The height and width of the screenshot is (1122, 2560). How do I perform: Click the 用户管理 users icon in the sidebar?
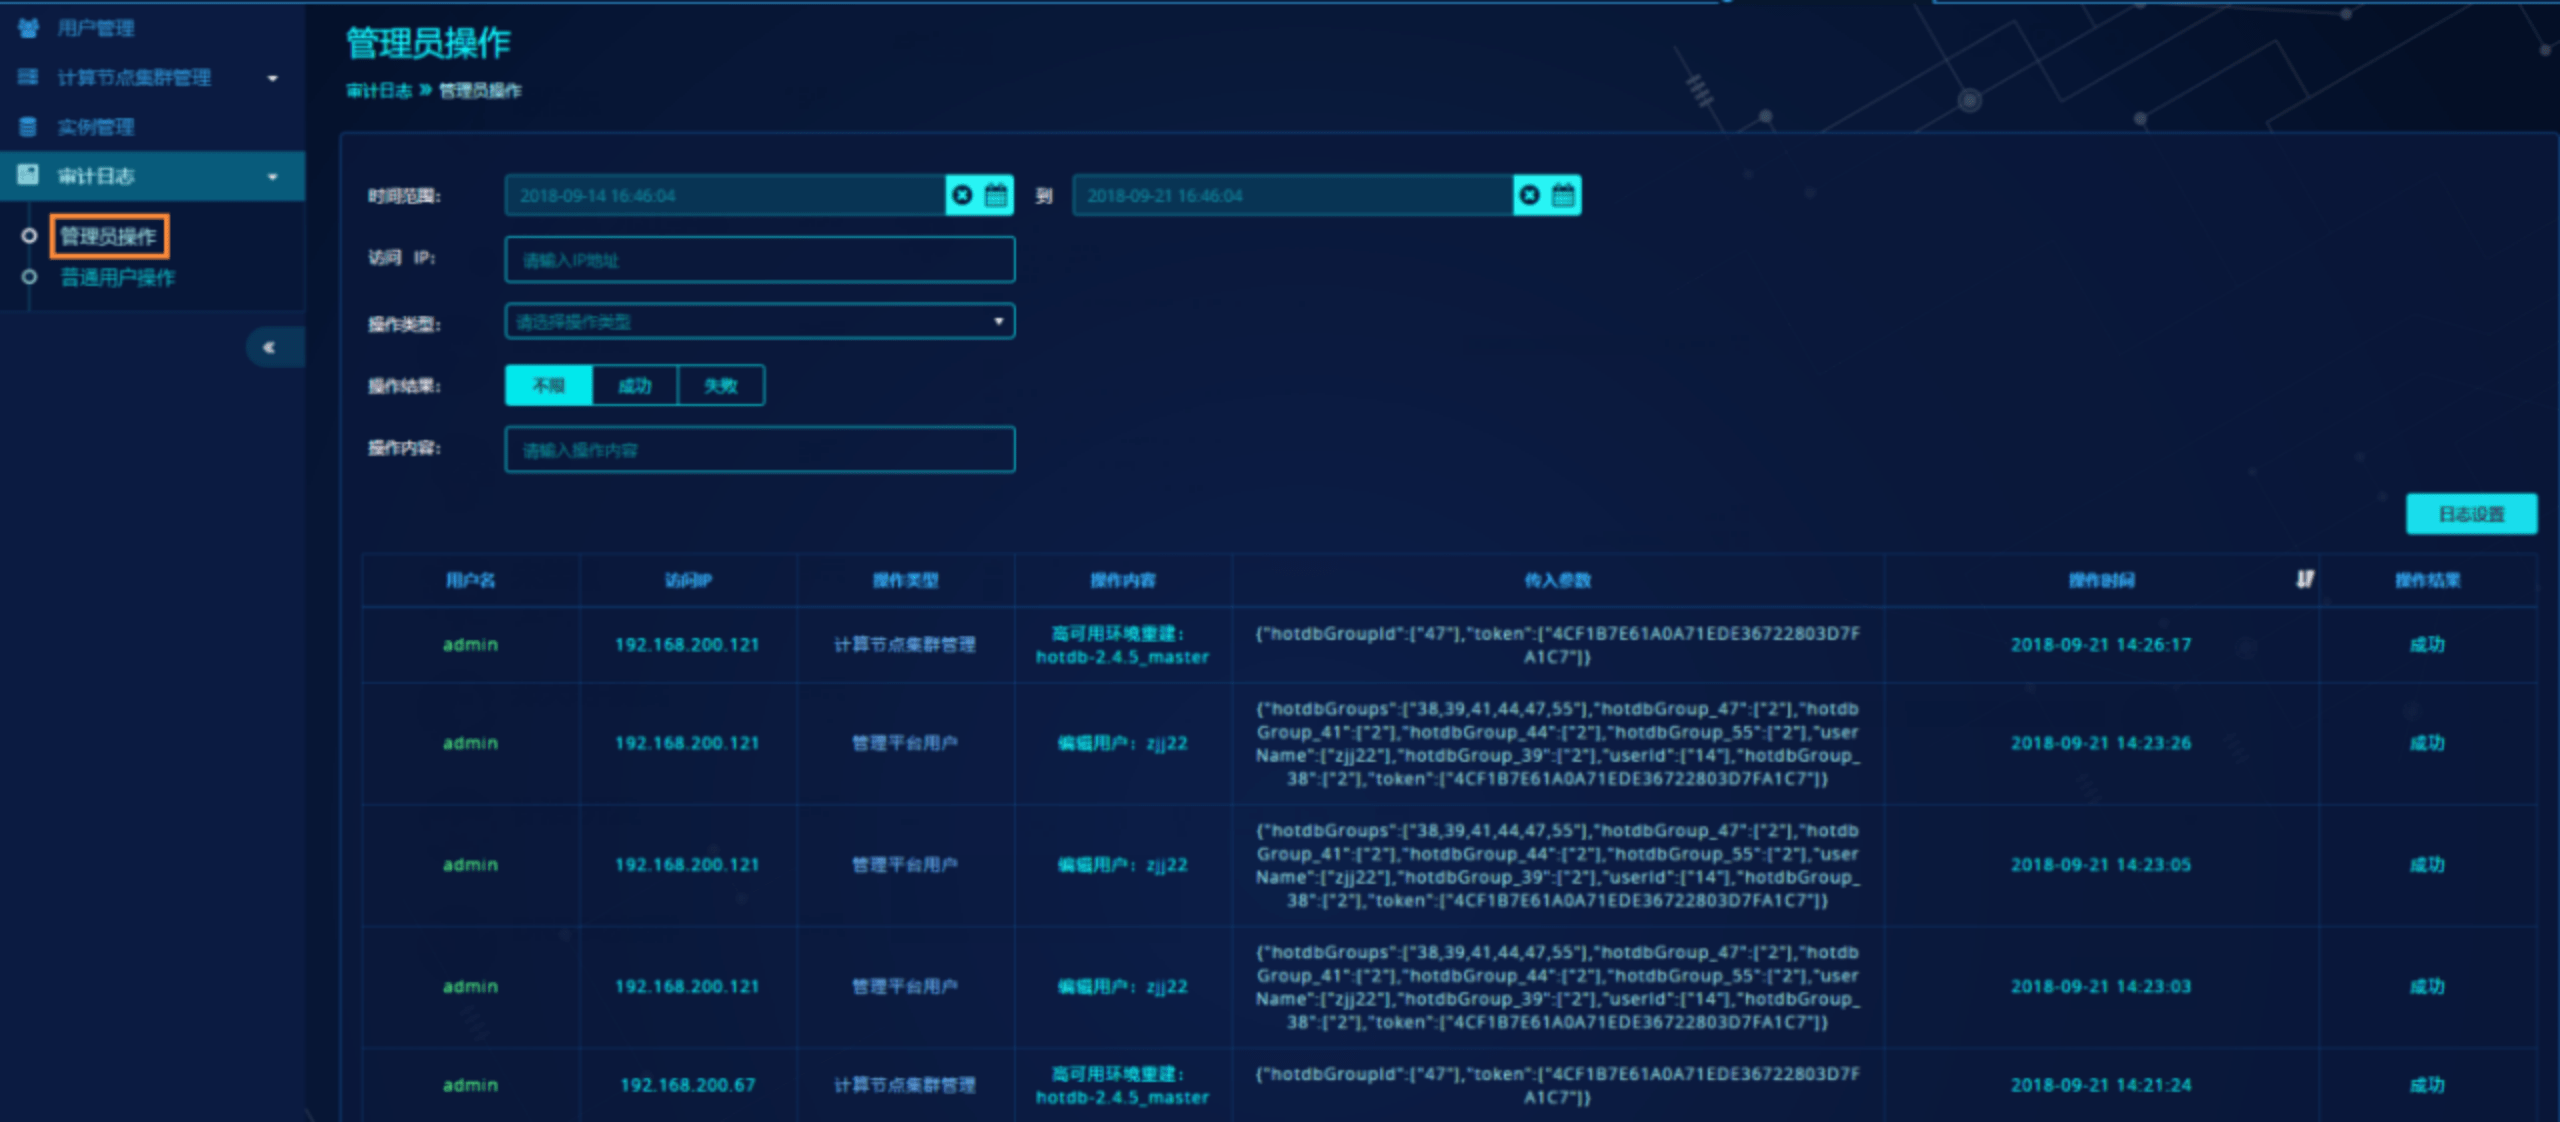28,28
